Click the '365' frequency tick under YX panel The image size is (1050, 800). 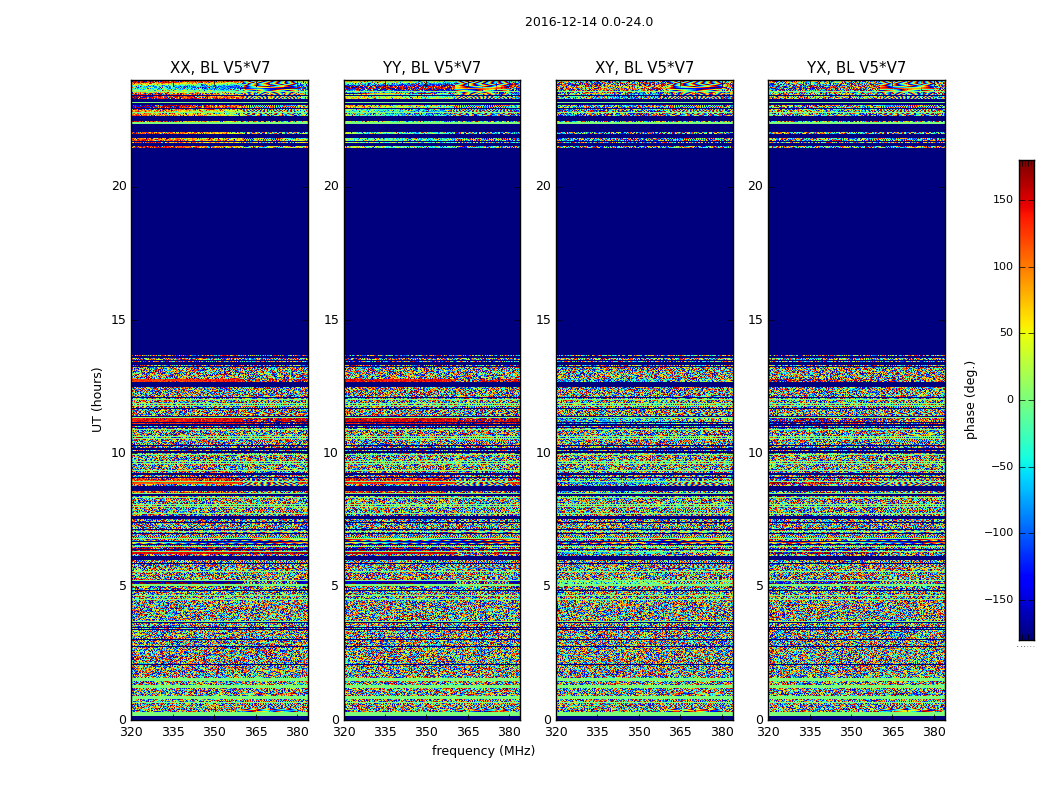pos(893,732)
